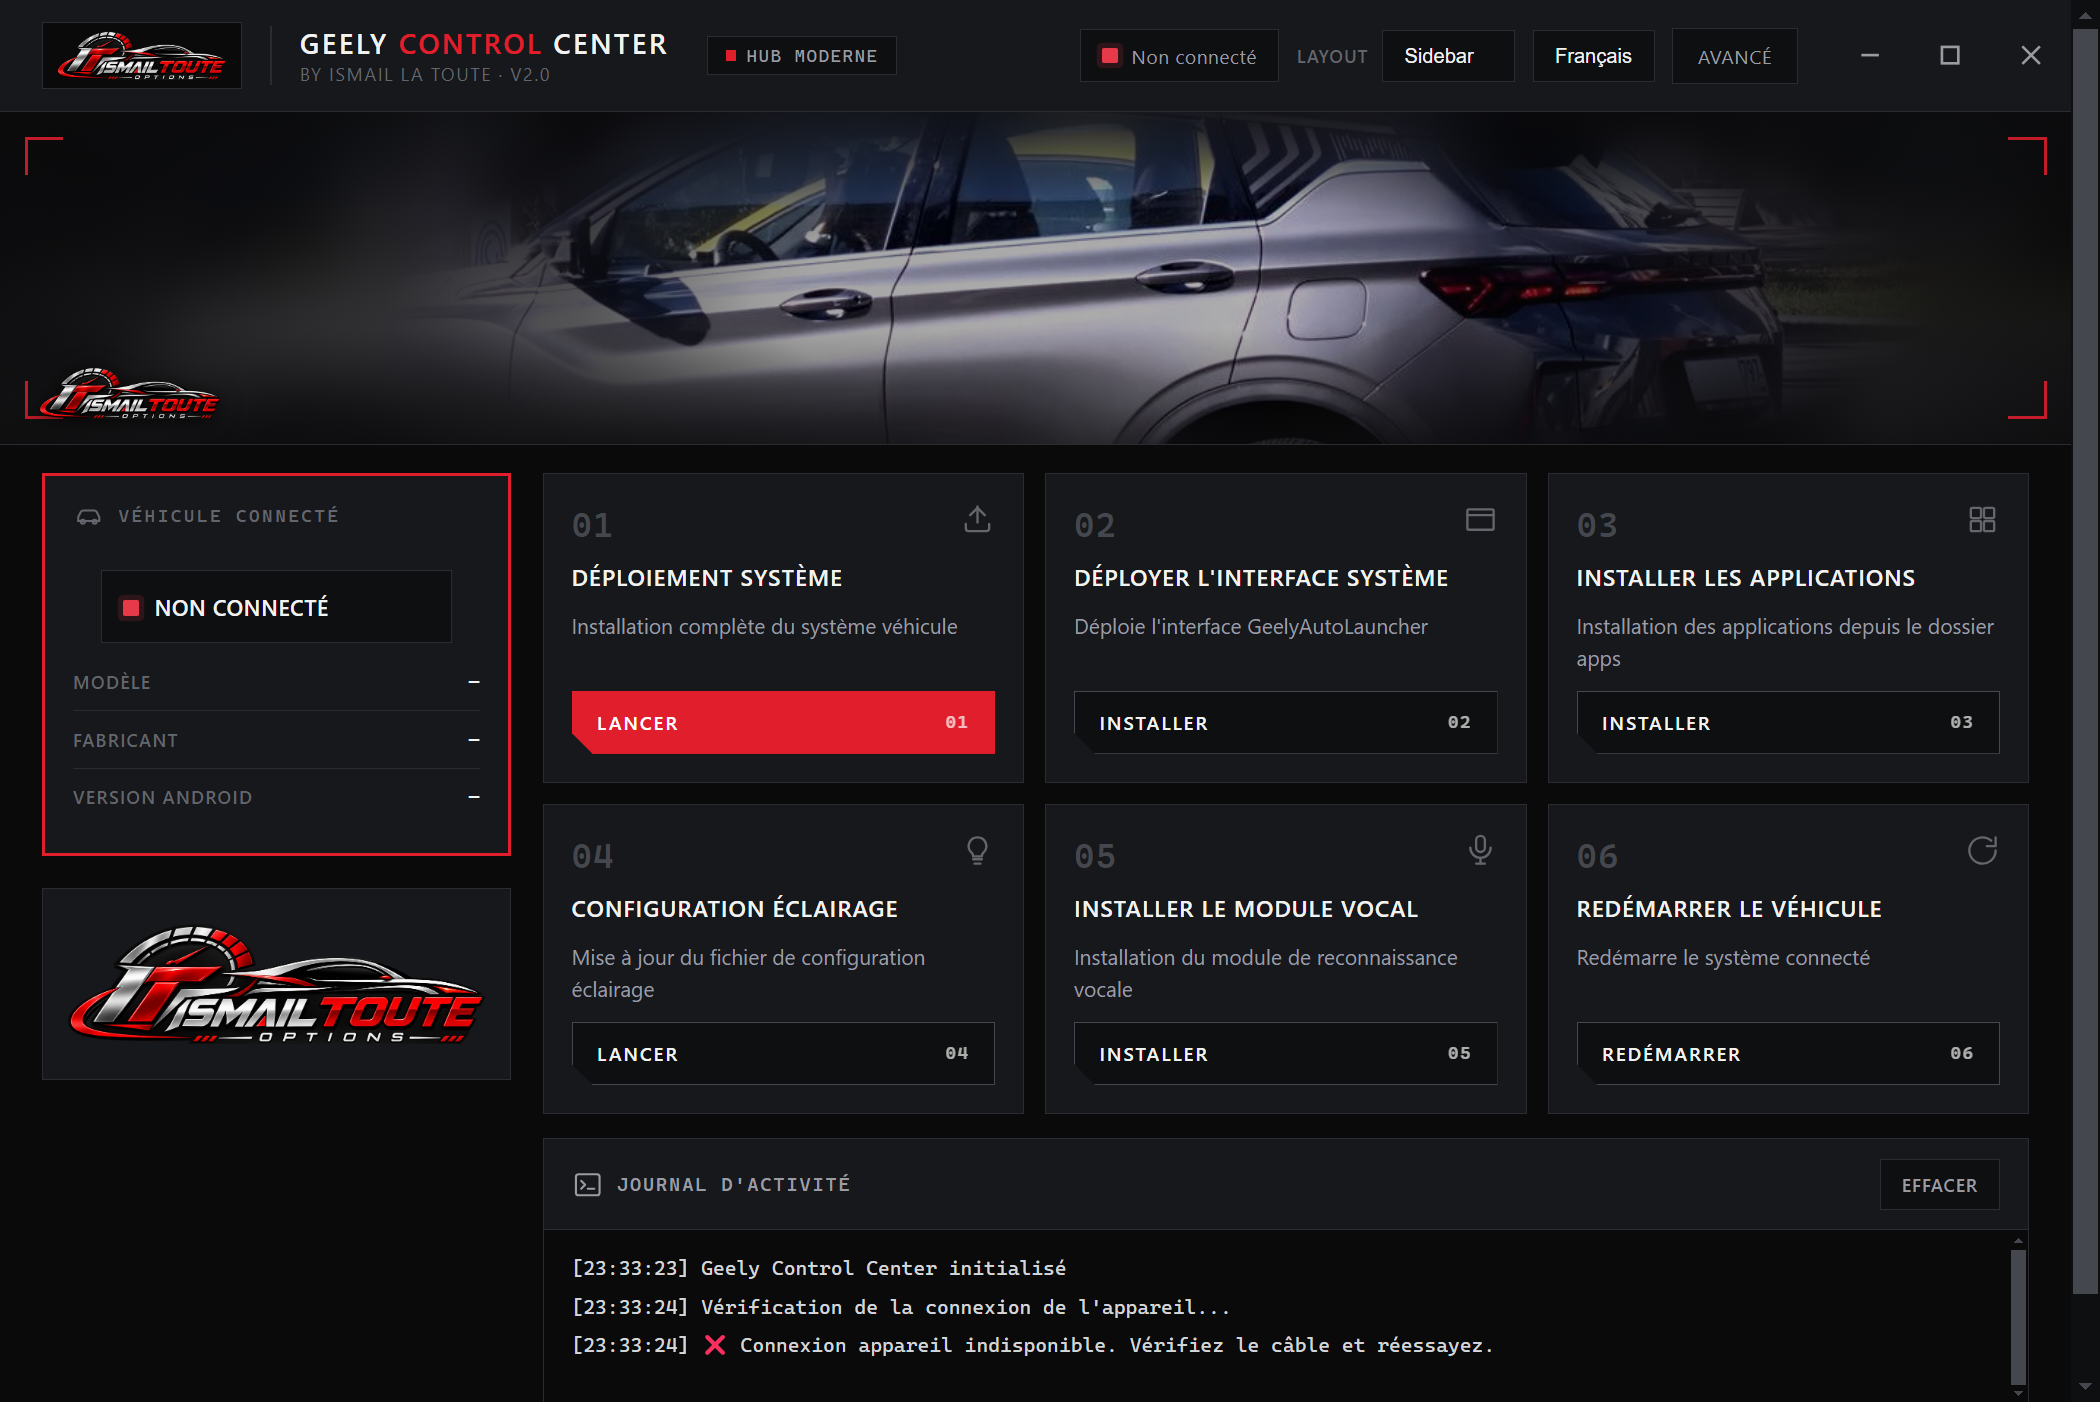
Task: Click the 'Redémarre le système connecté' description
Action: click(1722, 958)
